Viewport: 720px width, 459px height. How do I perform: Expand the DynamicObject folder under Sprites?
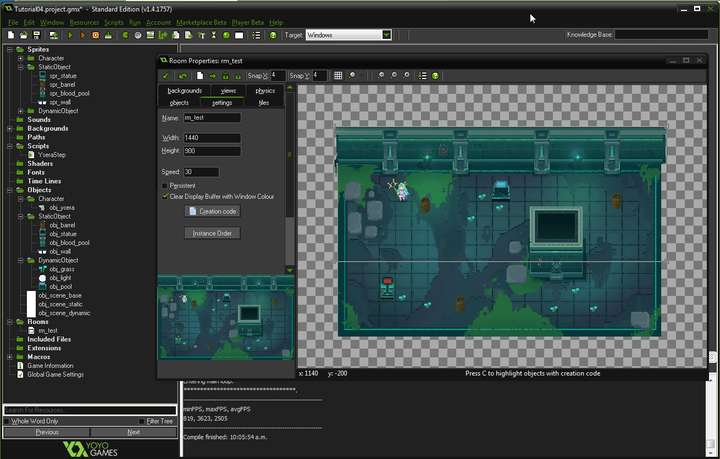click(x=21, y=111)
